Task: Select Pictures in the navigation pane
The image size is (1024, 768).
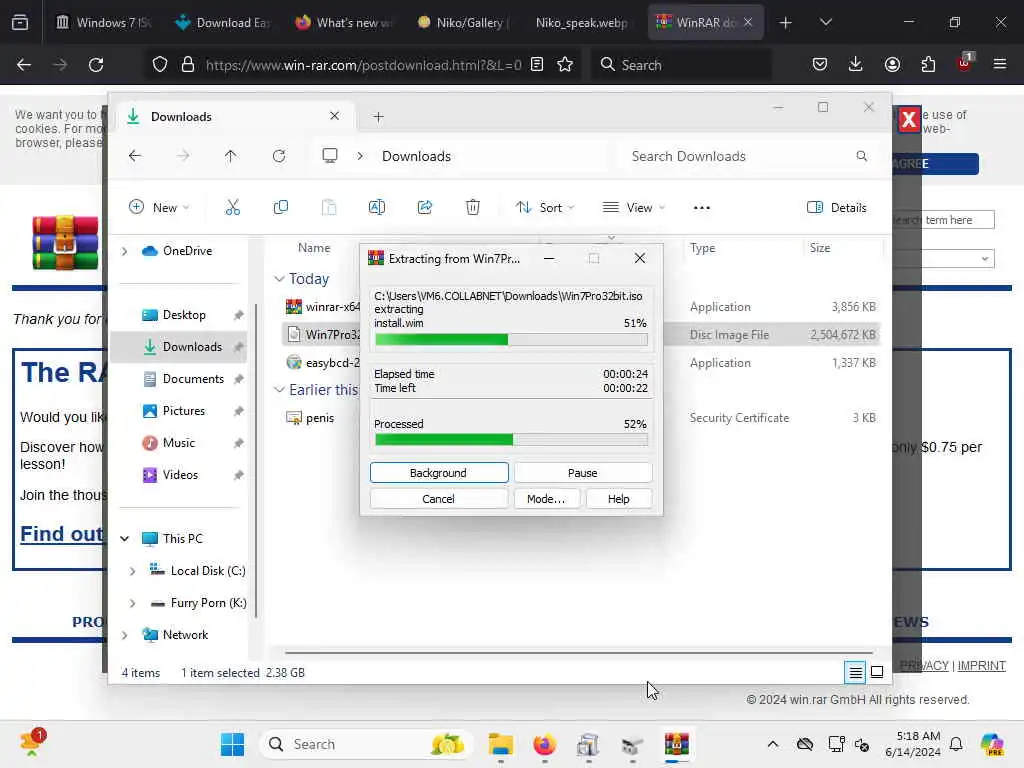Action: pyautogui.click(x=184, y=411)
